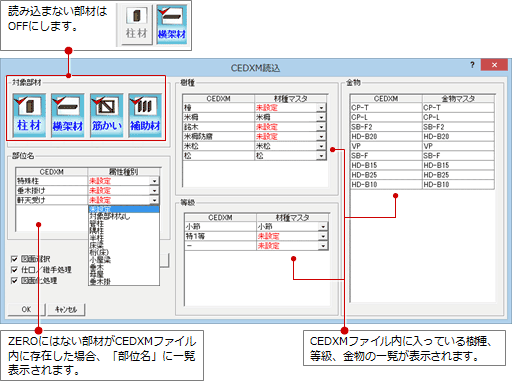Click the ON 横架材 example icon at top
The width and height of the screenshot is (512, 385).
(172, 24)
